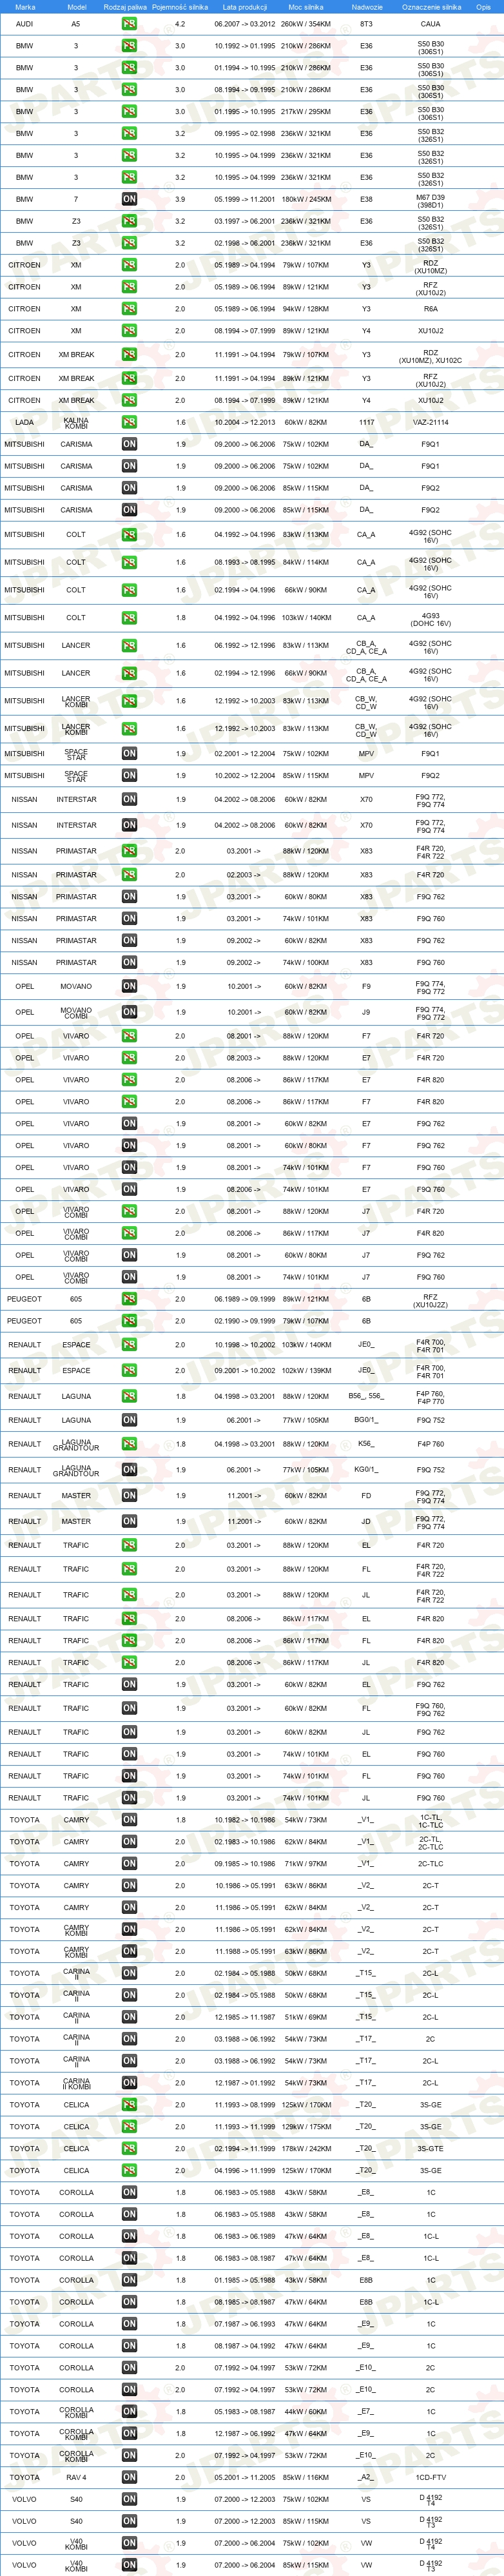This screenshot has height=2576, width=504.
Task: Click the ON icon in the TOYOTA RAV 4 row
Action: (129, 2477)
